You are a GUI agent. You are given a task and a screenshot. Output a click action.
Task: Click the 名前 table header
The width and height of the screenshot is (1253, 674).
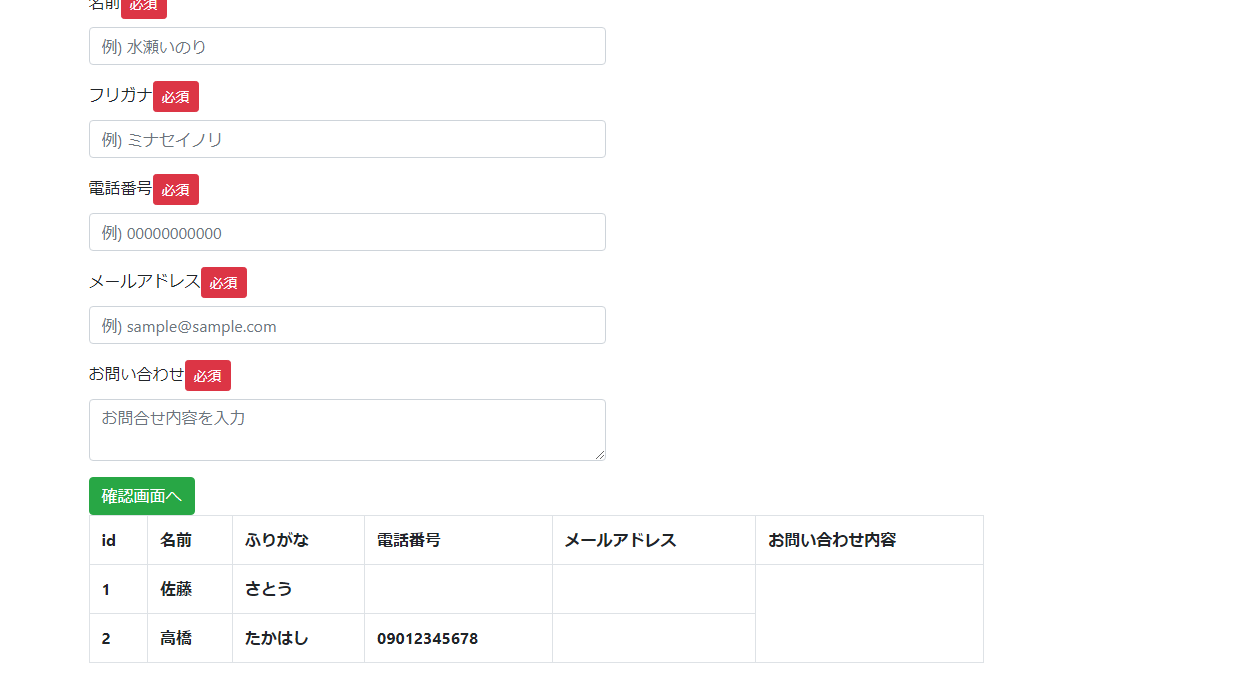click(176, 540)
